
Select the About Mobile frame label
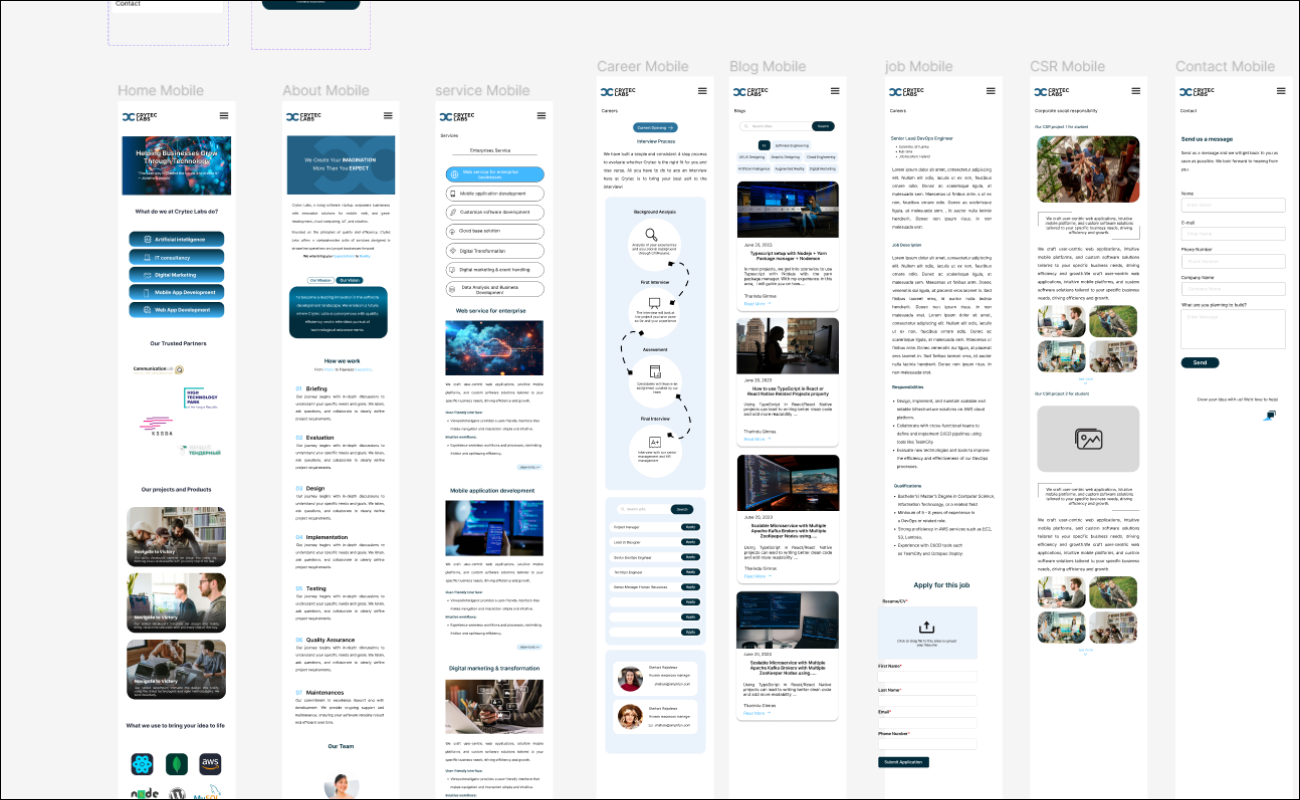pos(326,91)
